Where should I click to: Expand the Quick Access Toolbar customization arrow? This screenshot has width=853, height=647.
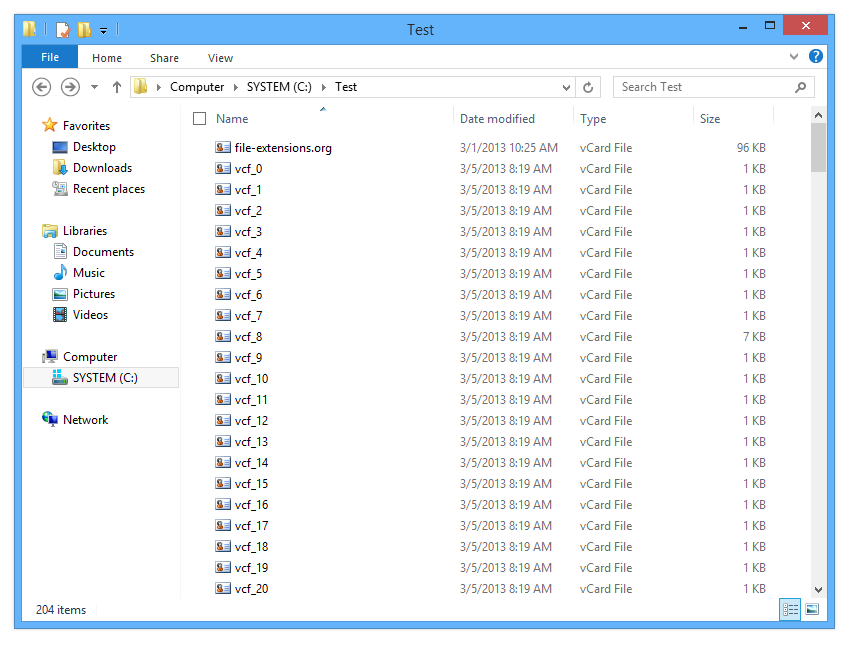(x=103, y=30)
